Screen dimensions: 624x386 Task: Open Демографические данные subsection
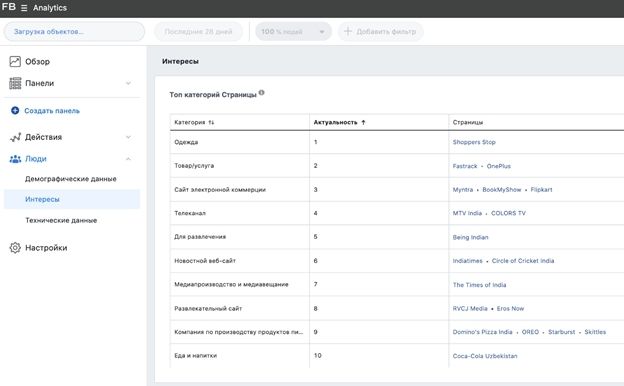point(71,179)
